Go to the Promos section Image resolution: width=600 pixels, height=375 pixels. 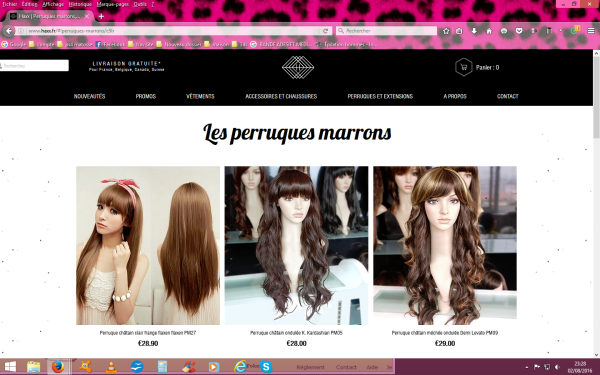point(145,96)
